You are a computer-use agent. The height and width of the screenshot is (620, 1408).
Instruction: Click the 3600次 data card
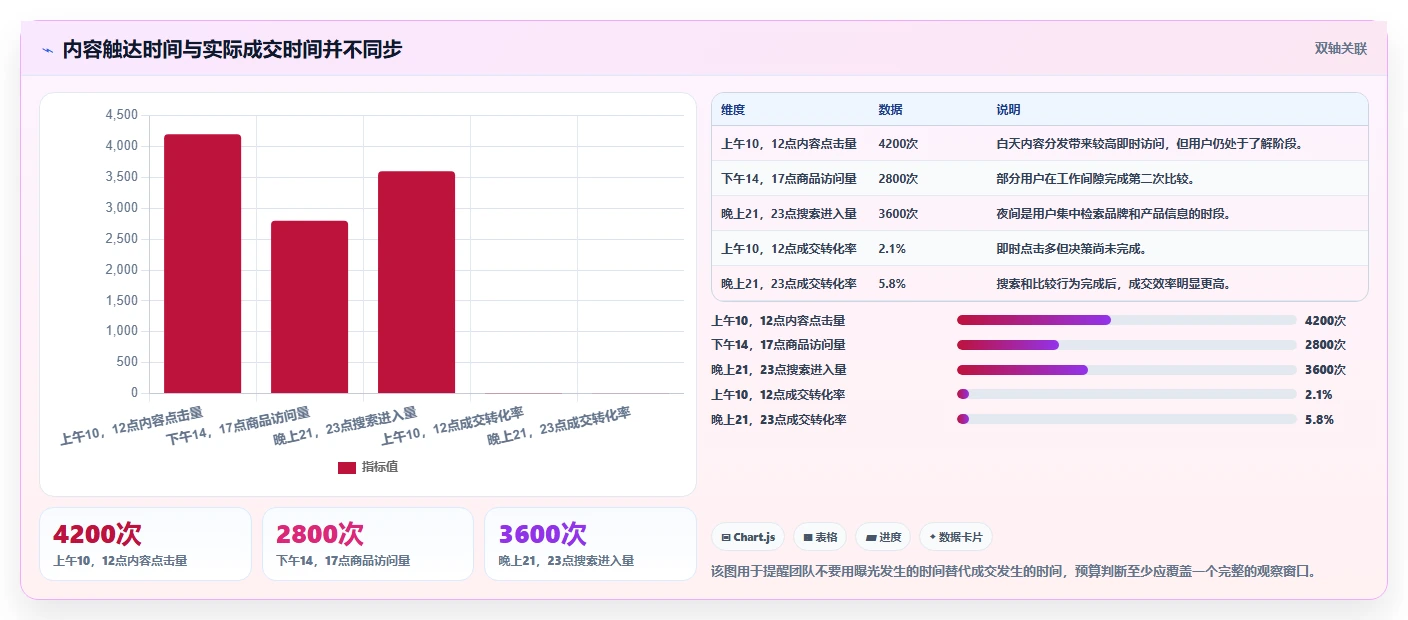click(590, 544)
